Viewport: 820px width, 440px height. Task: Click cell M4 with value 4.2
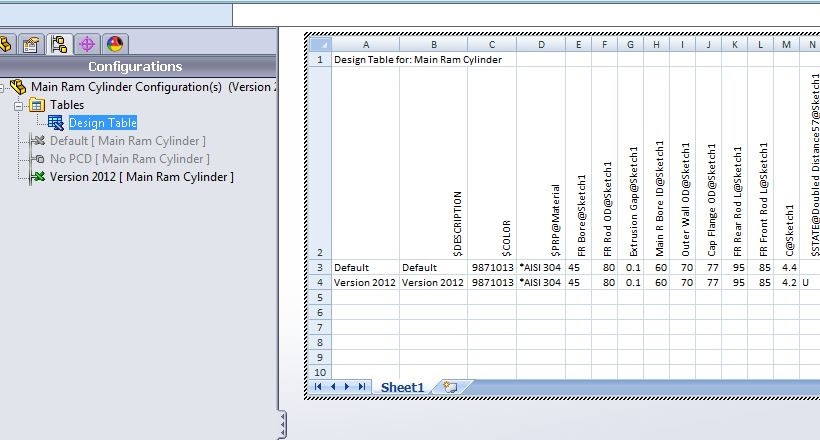click(787, 283)
